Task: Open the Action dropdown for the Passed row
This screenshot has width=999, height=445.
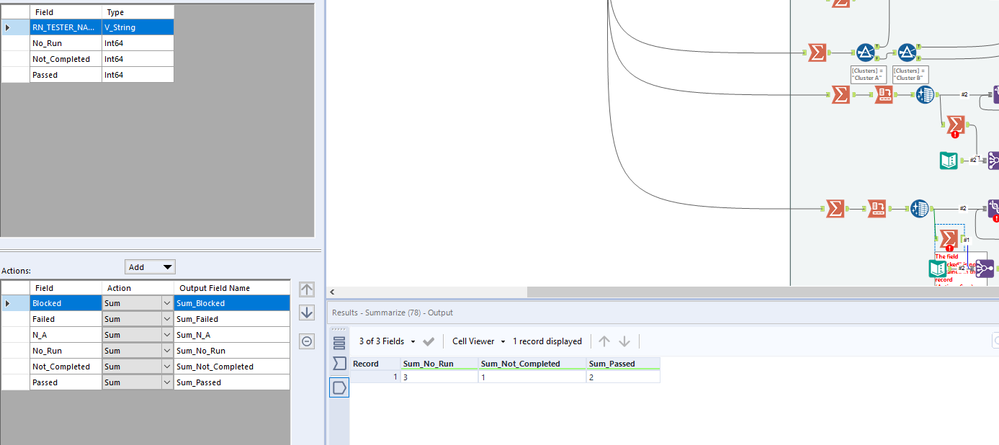Action: pos(168,383)
